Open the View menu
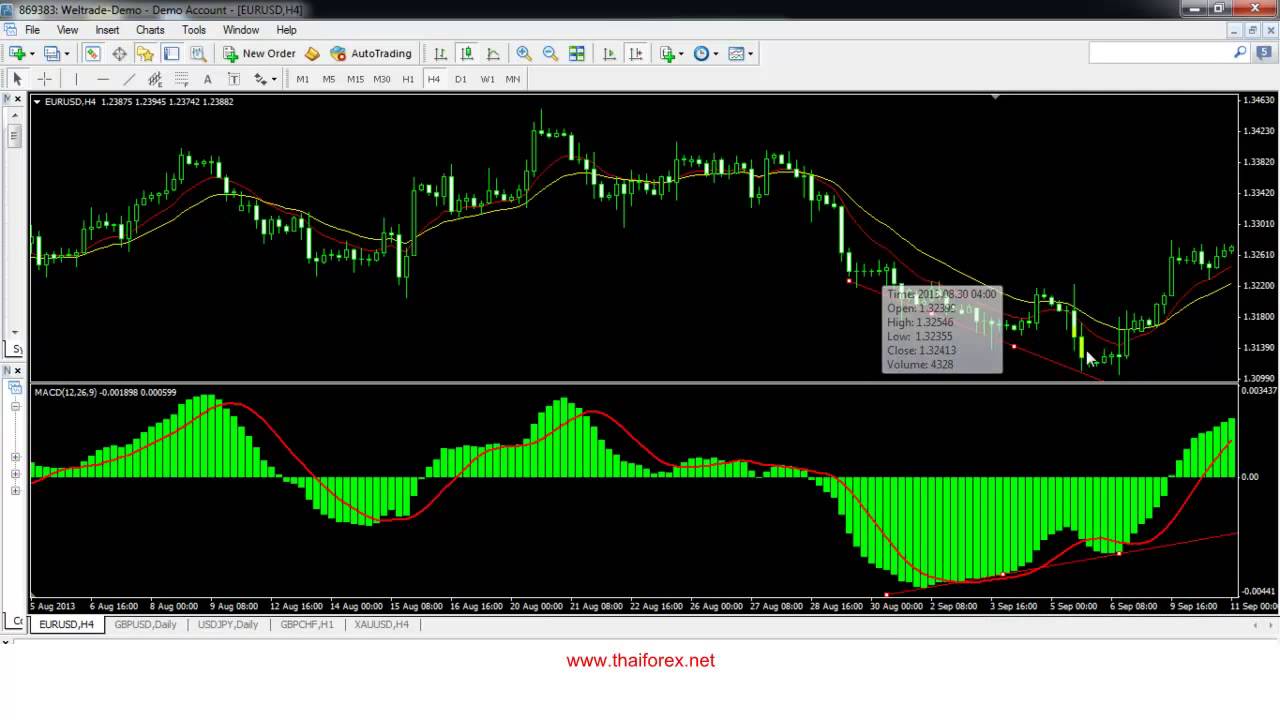This screenshot has height=720, width=1280. pos(68,30)
